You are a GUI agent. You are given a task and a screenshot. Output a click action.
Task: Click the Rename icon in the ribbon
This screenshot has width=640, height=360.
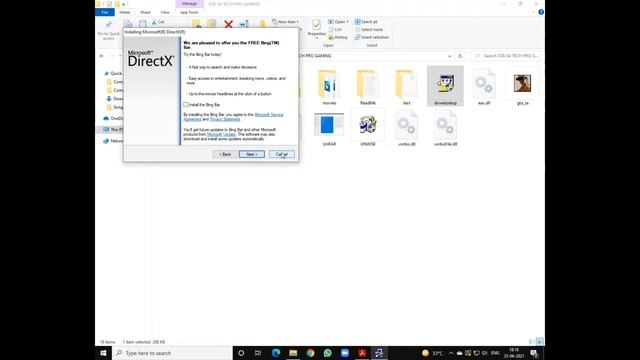[x=244, y=24]
